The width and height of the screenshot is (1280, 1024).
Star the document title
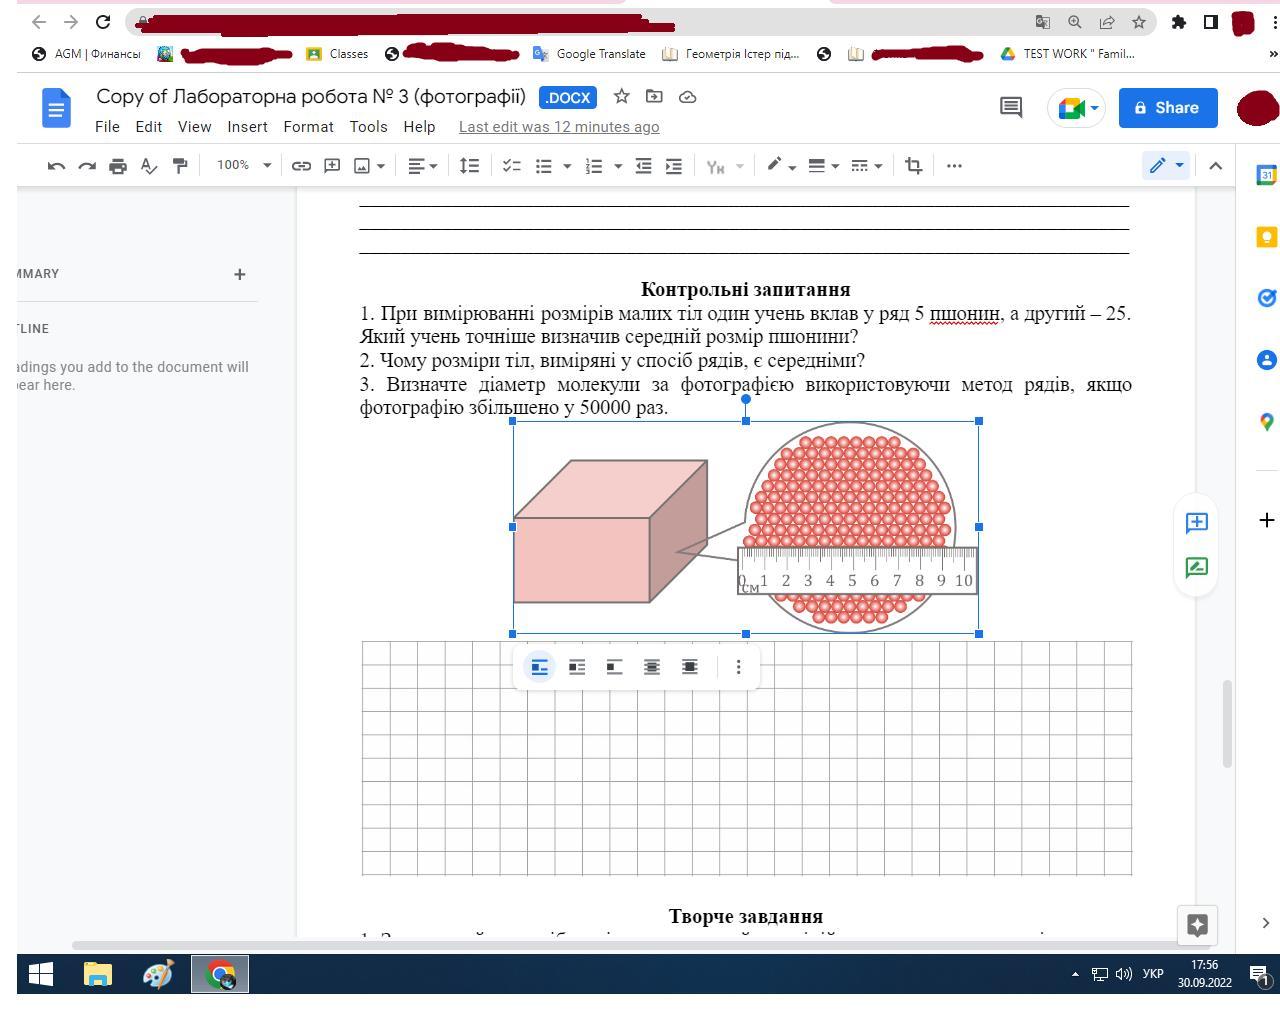[x=621, y=97]
